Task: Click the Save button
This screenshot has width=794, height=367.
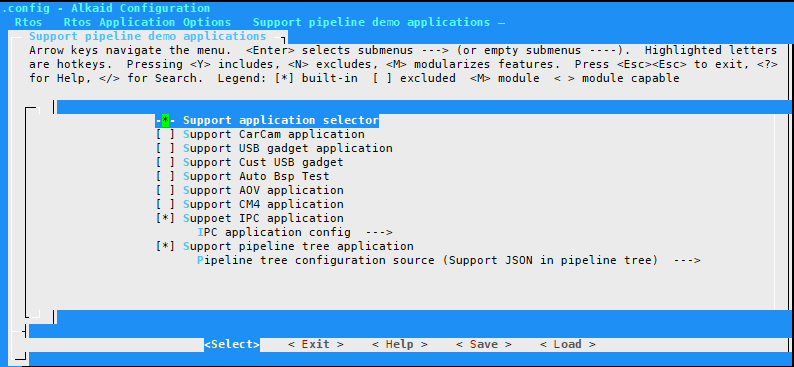Action: 484,344
